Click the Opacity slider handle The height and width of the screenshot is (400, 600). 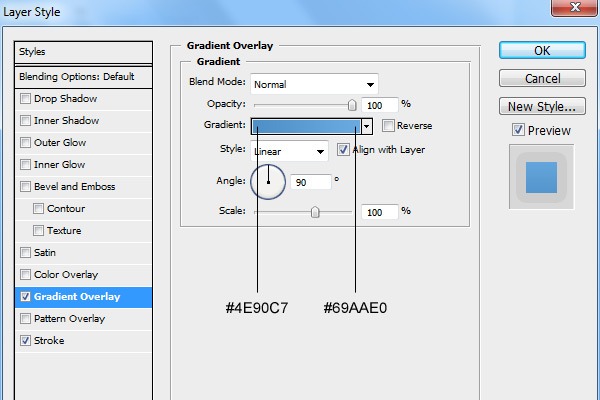click(x=352, y=105)
